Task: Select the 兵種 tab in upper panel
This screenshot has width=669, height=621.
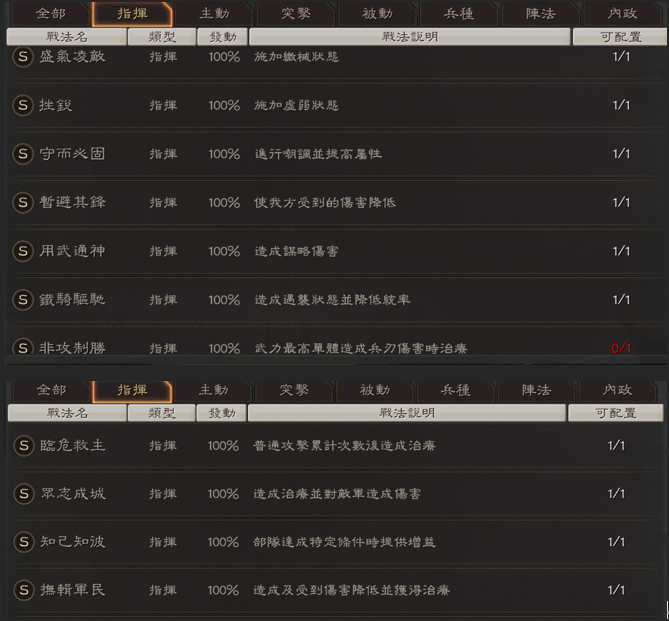Action: click(459, 13)
